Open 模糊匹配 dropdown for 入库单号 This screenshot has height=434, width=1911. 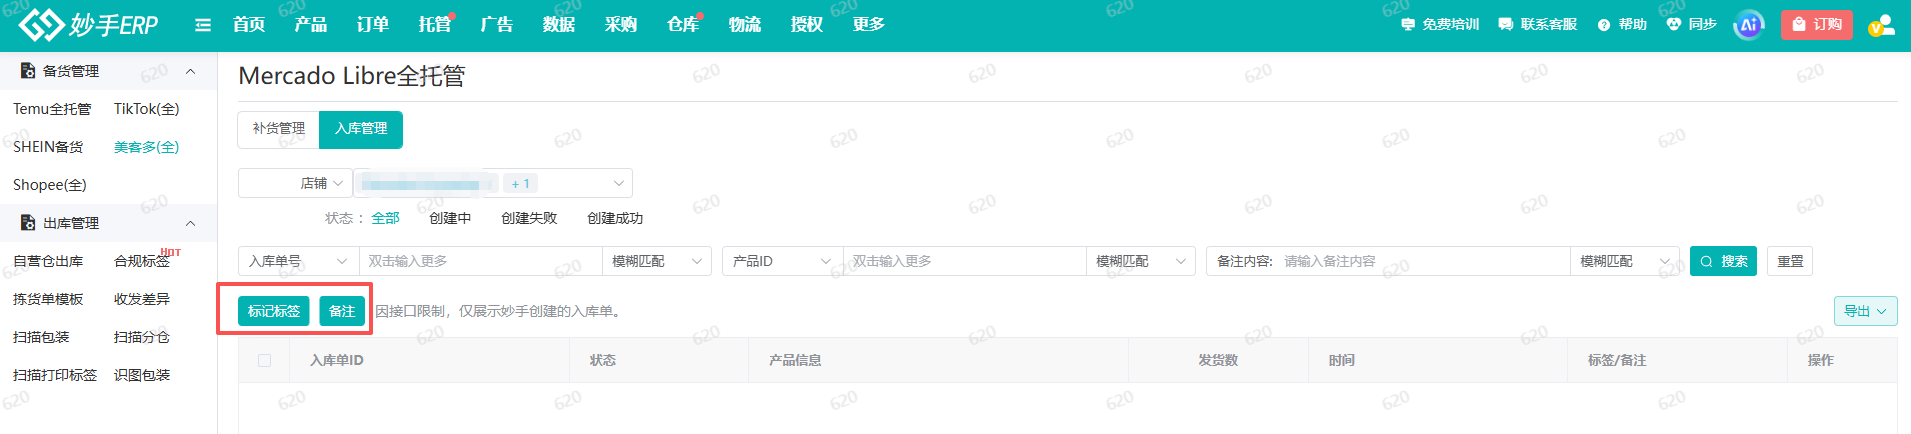pyautogui.click(x=657, y=261)
